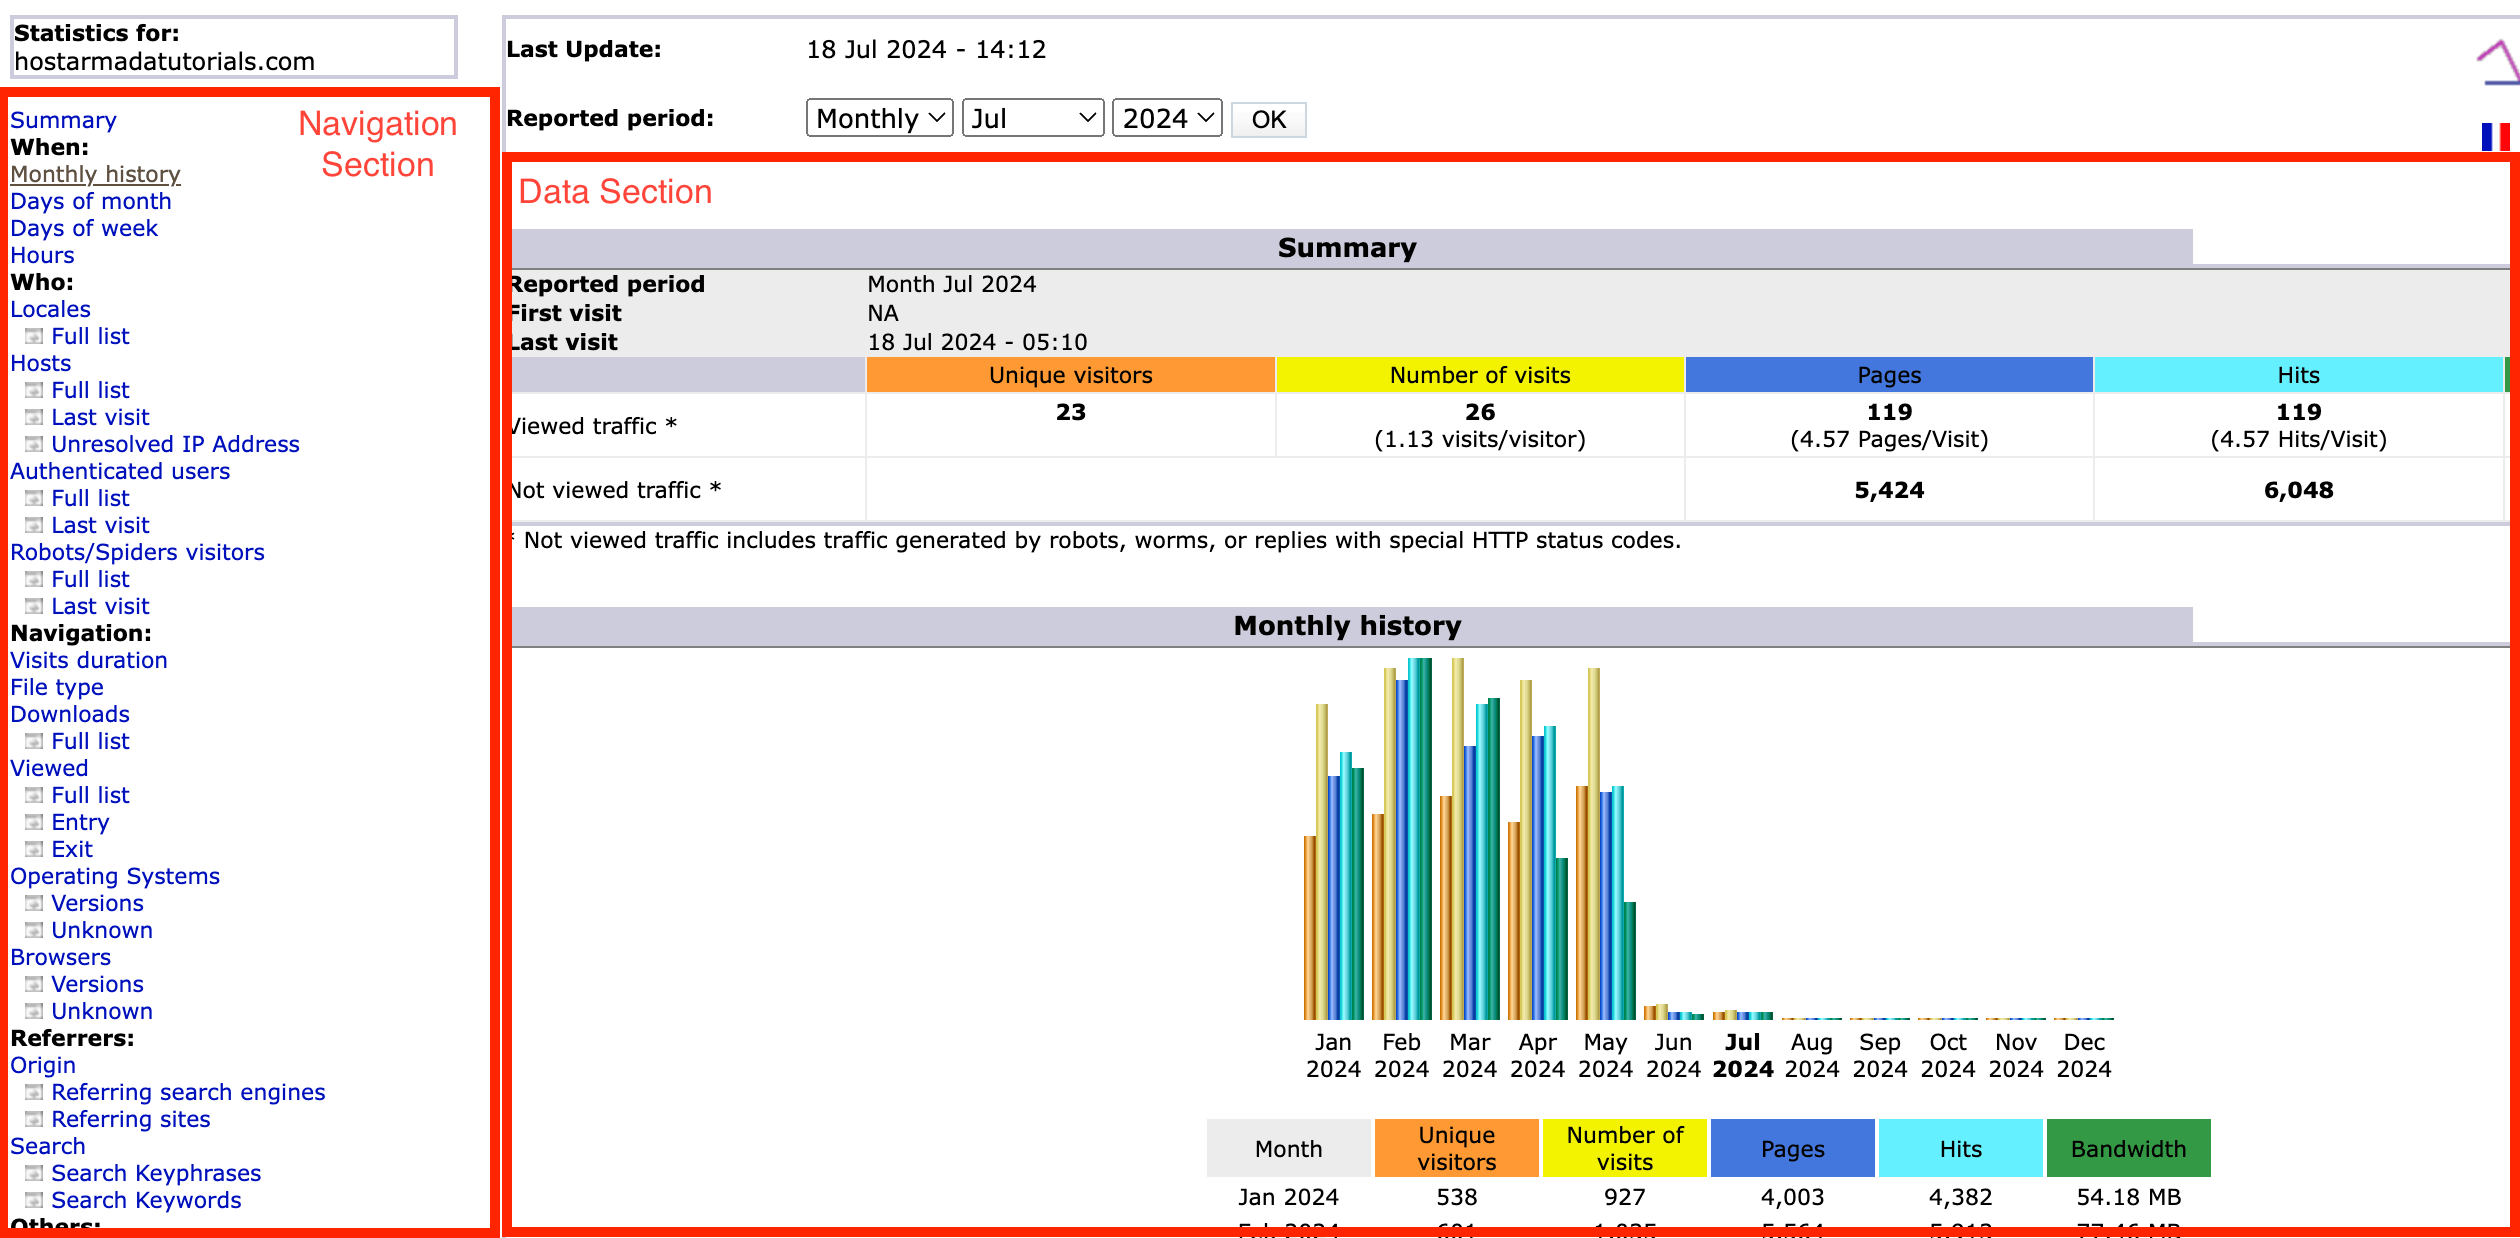Viewport: 2520px width, 1238px height.
Task: Click the icon beside Downloads Full list
Action: click(34, 741)
